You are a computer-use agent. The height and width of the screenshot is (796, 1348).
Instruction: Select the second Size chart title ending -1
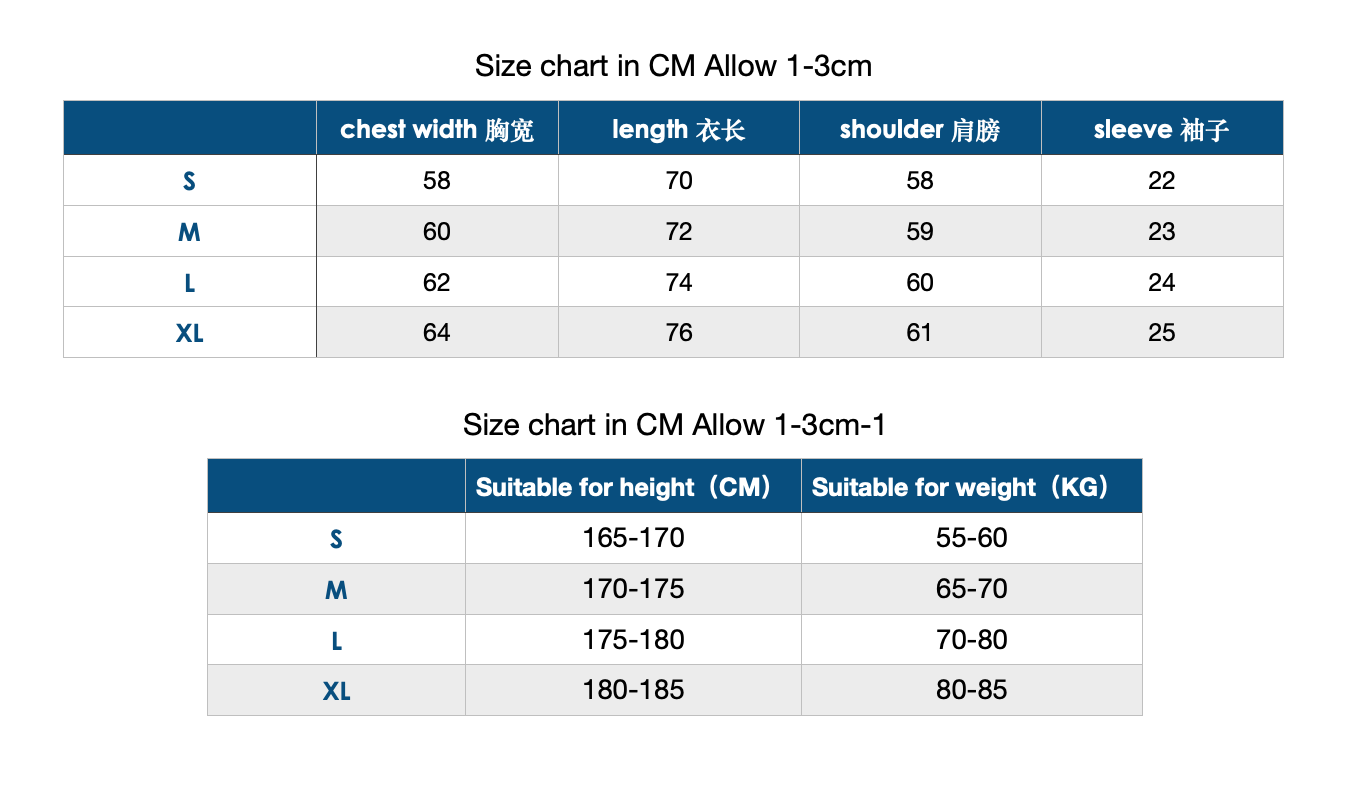click(x=674, y=425)
